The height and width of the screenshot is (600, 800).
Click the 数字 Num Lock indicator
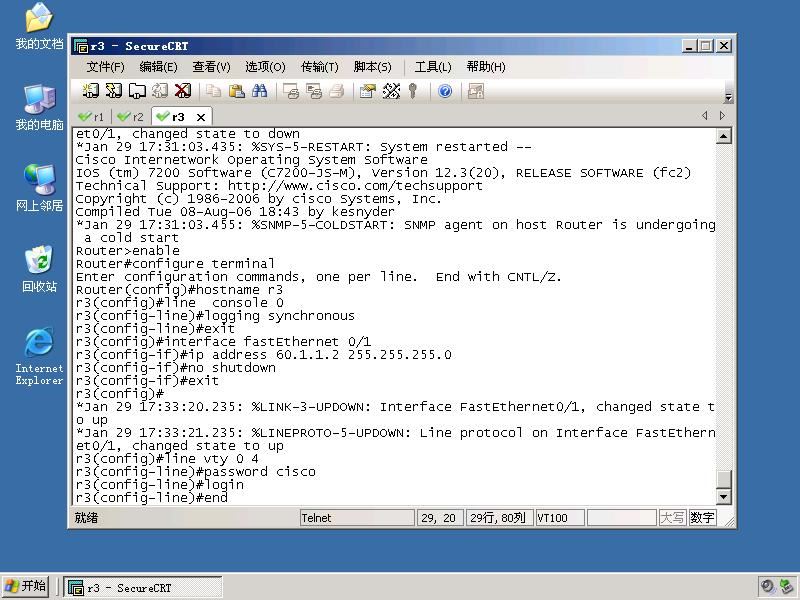point(702,518)
